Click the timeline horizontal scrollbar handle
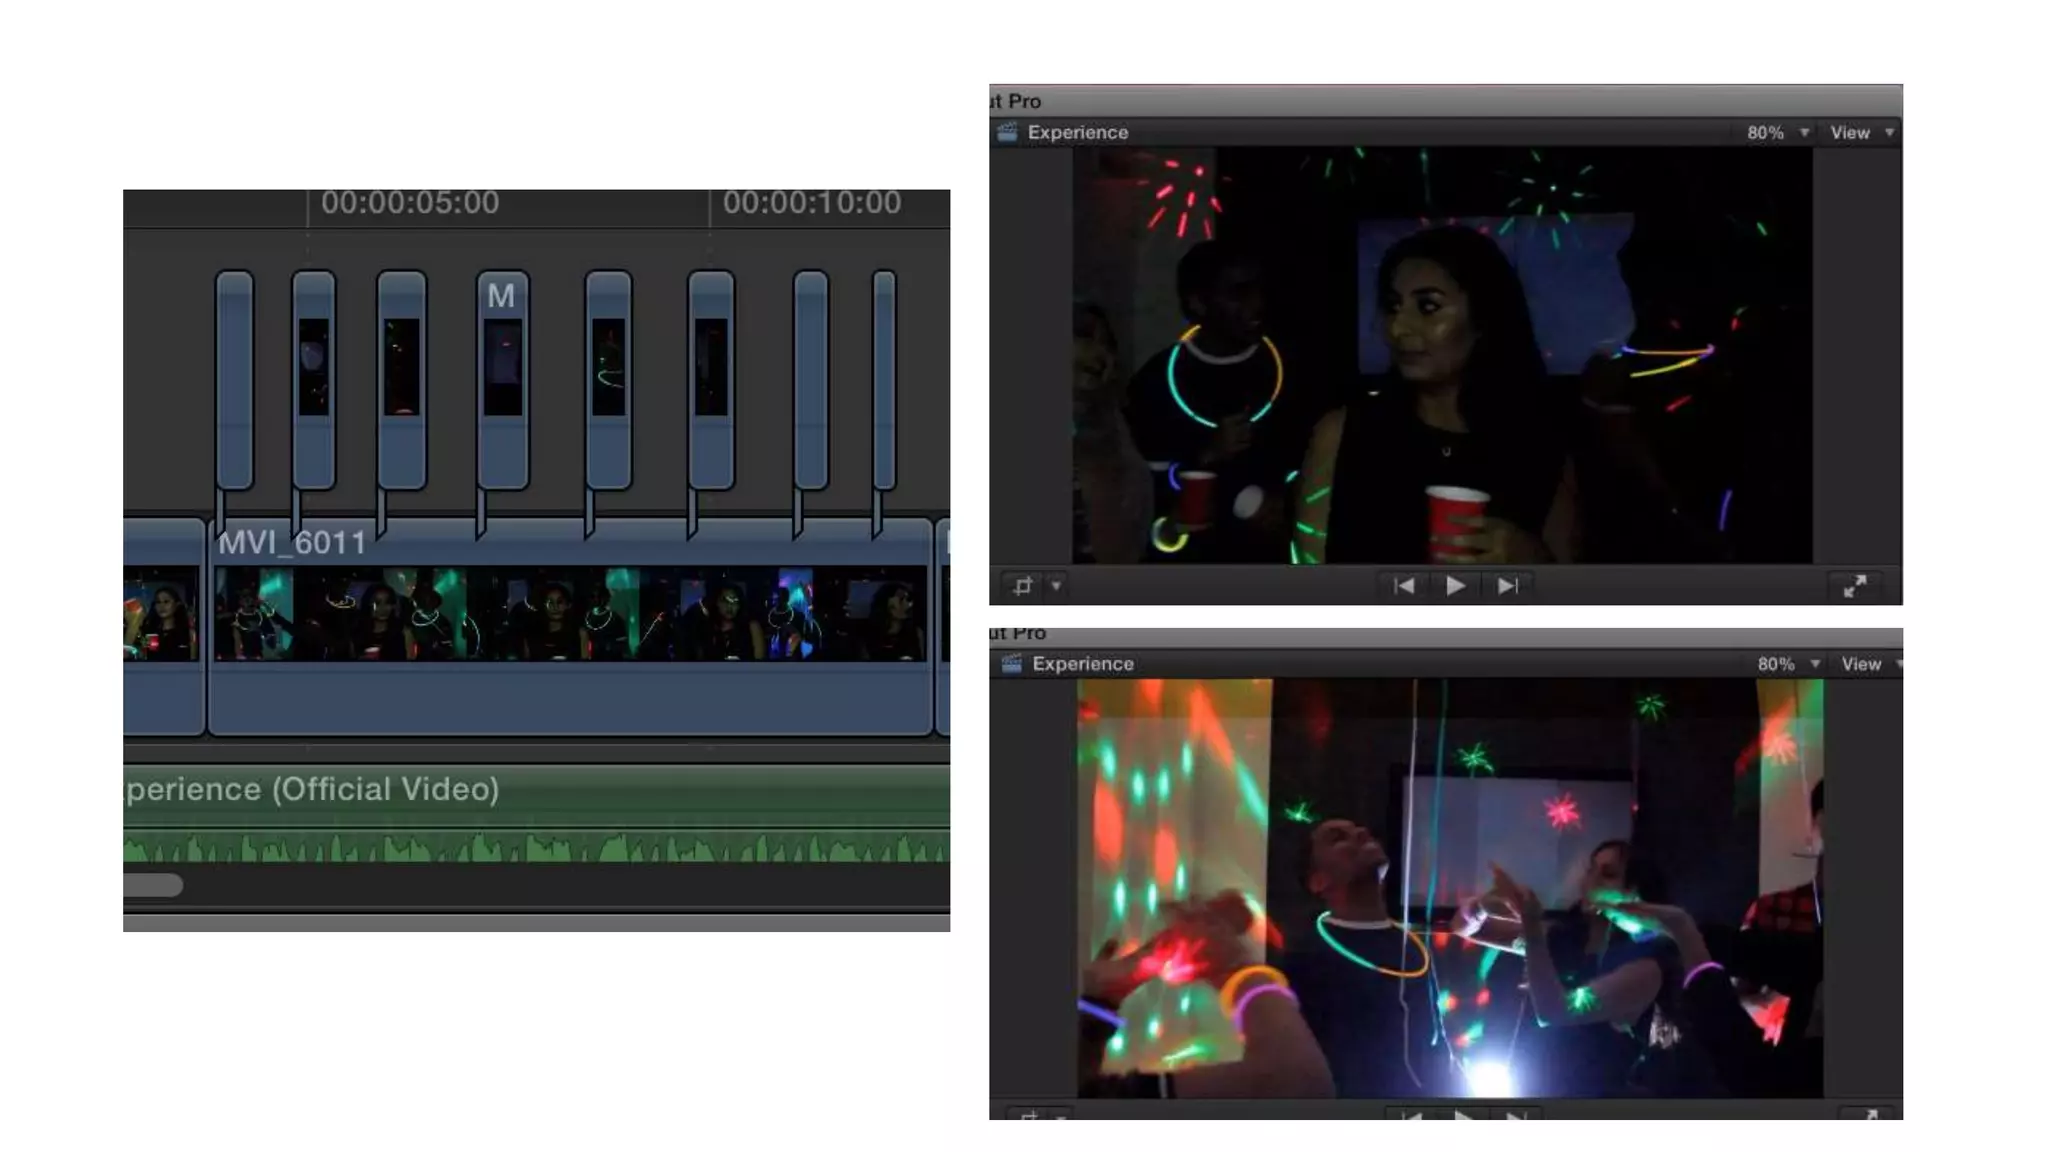 click(152, 885)
